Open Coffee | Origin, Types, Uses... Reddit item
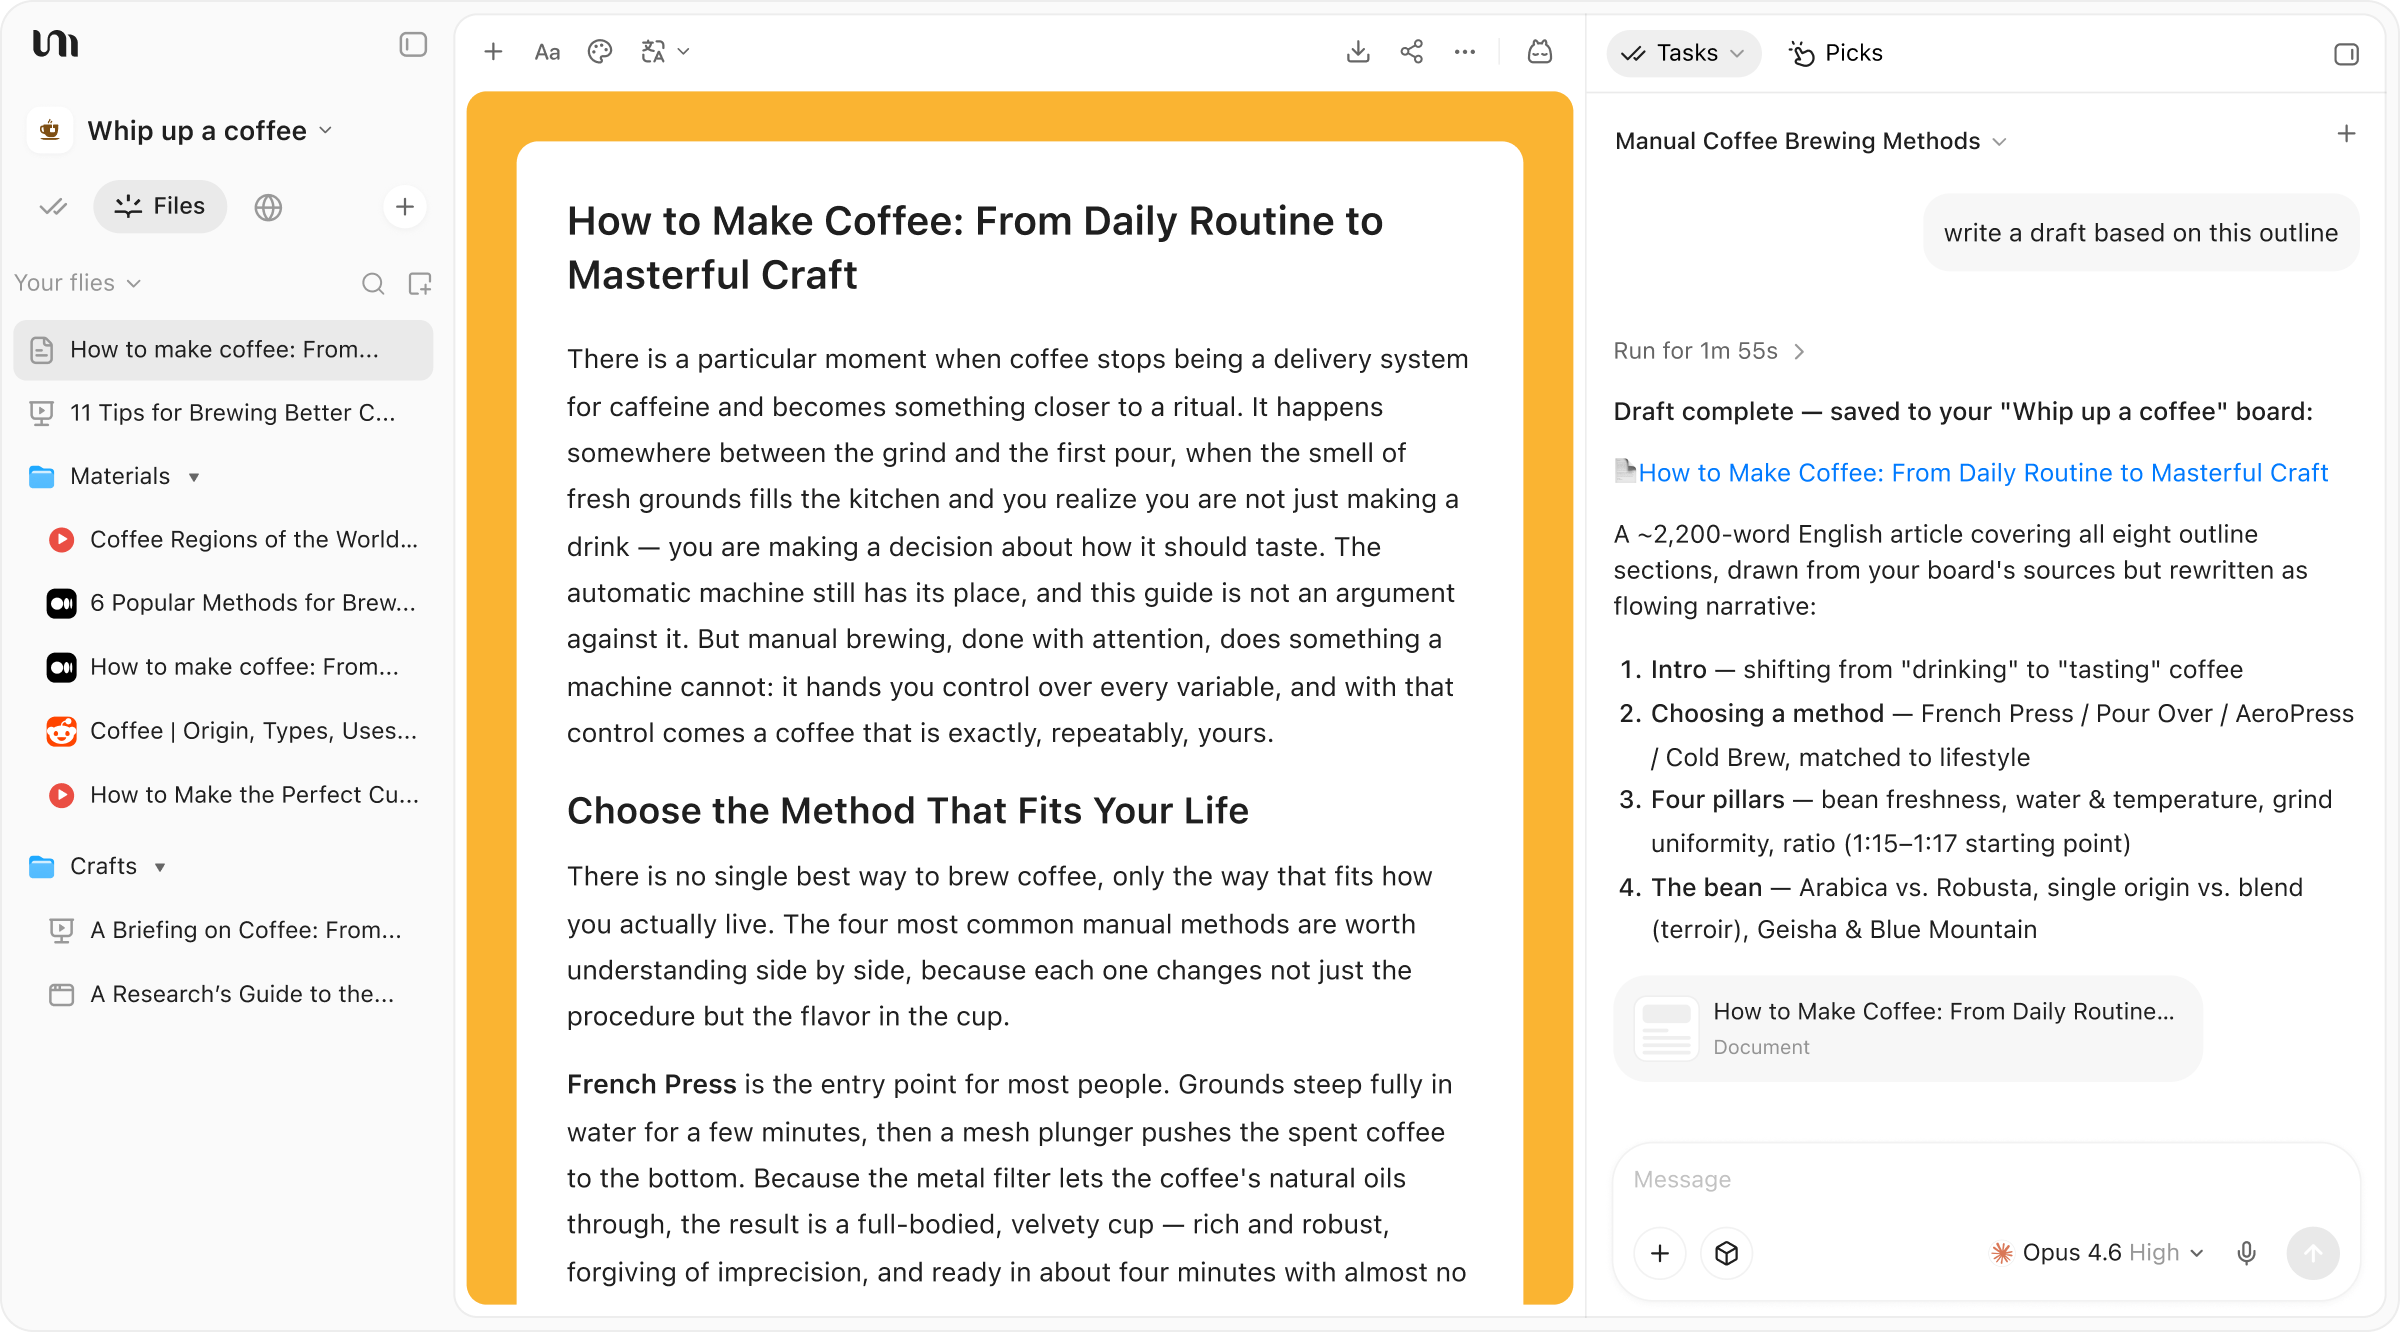This screenshot has height=1332, width=2400. coord(233,731)
